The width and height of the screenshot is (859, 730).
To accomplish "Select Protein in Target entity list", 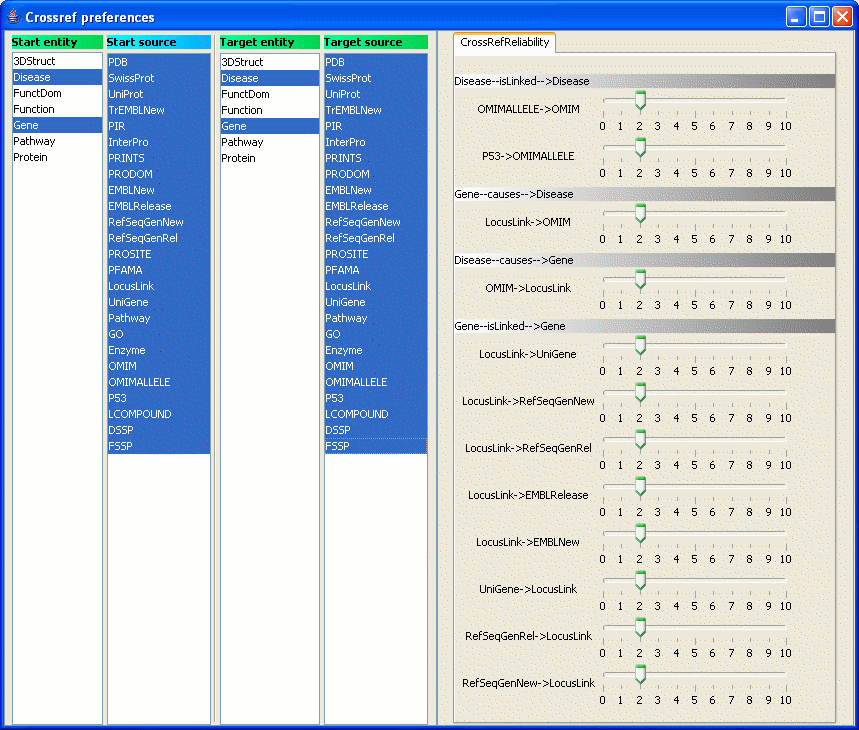I will click(x=270, y=158).
